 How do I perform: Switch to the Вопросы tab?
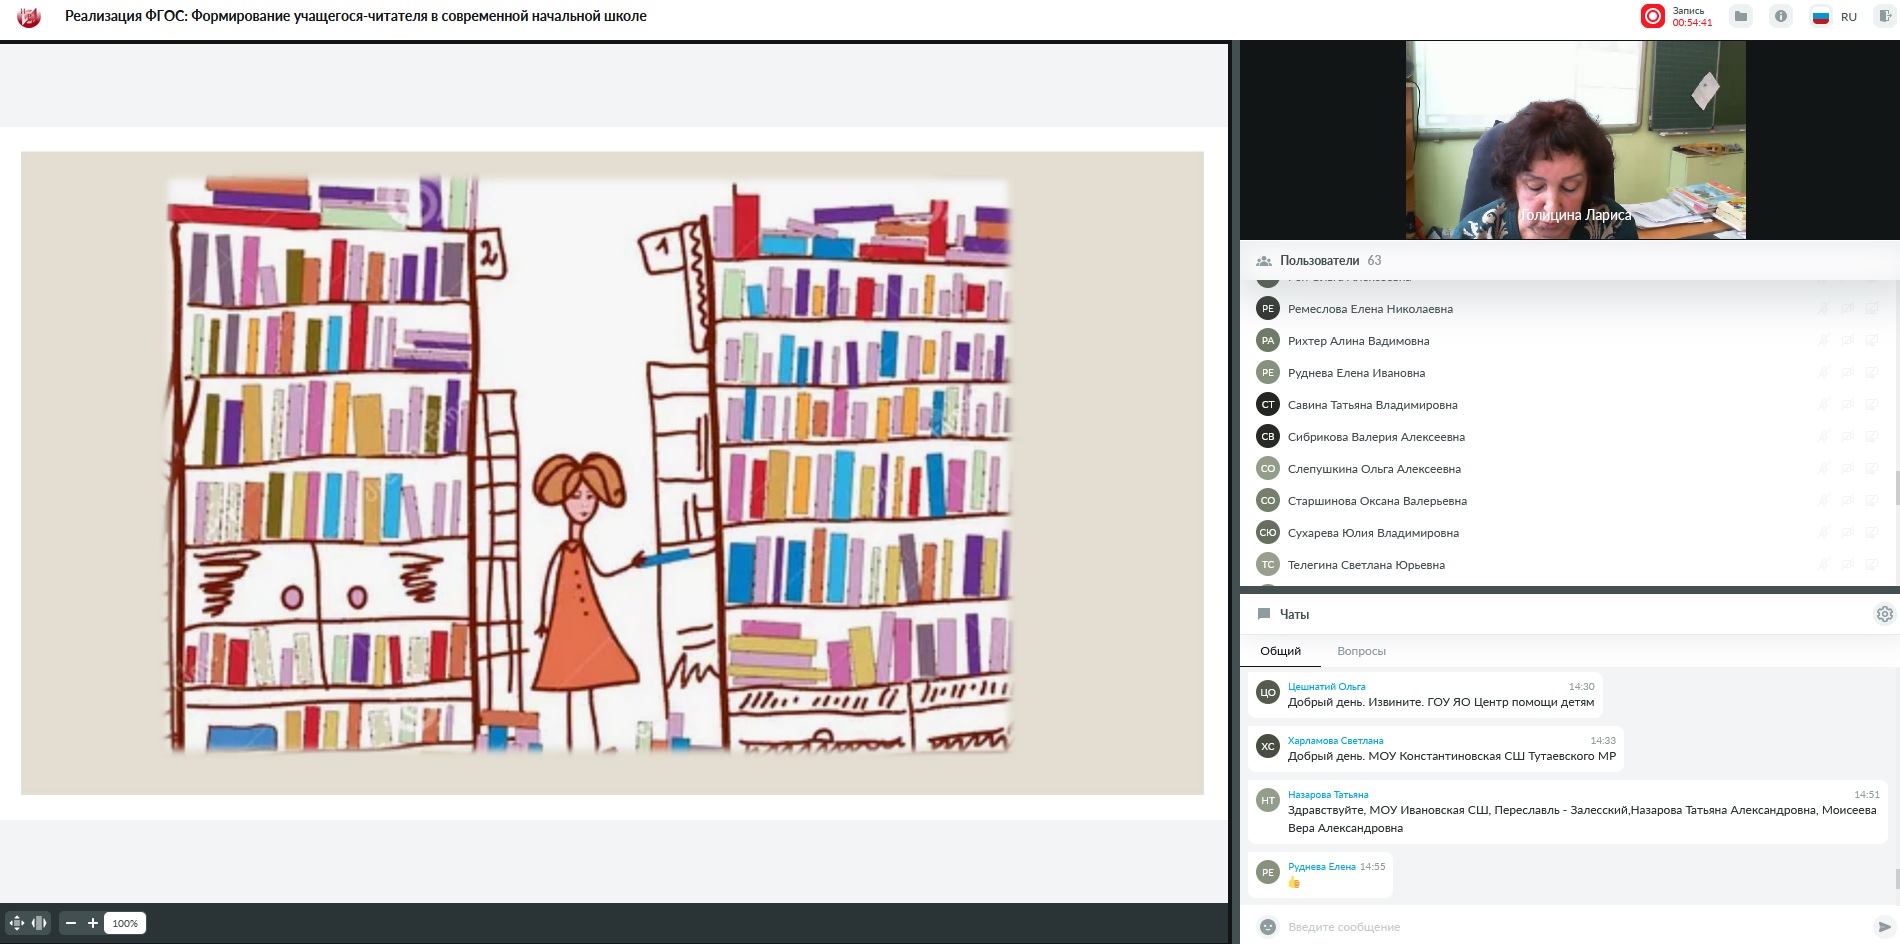point(1361,651)
